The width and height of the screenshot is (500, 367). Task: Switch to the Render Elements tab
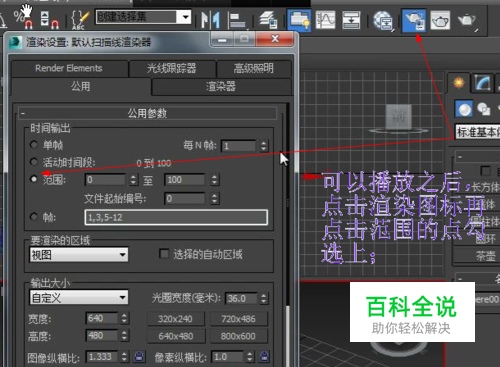69,68
